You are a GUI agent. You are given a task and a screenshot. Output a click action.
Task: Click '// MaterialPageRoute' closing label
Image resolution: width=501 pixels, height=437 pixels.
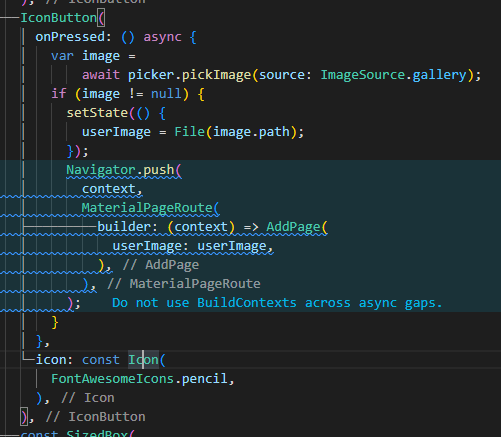click(184, 284)
